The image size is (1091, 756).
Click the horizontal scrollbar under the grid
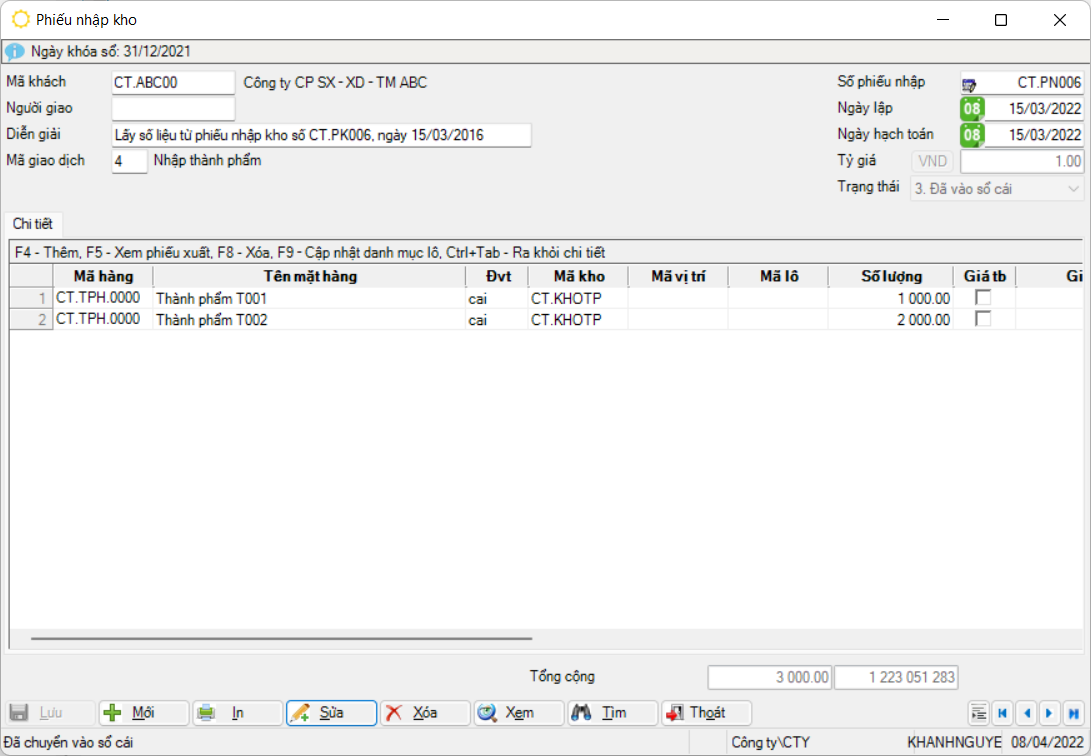[281, 638]
